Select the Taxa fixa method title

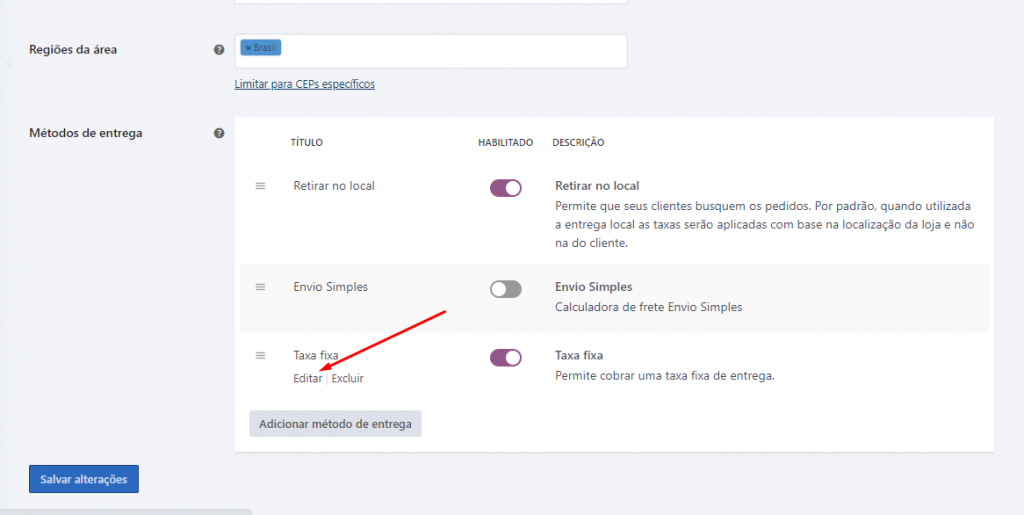(x=316, y=356)
